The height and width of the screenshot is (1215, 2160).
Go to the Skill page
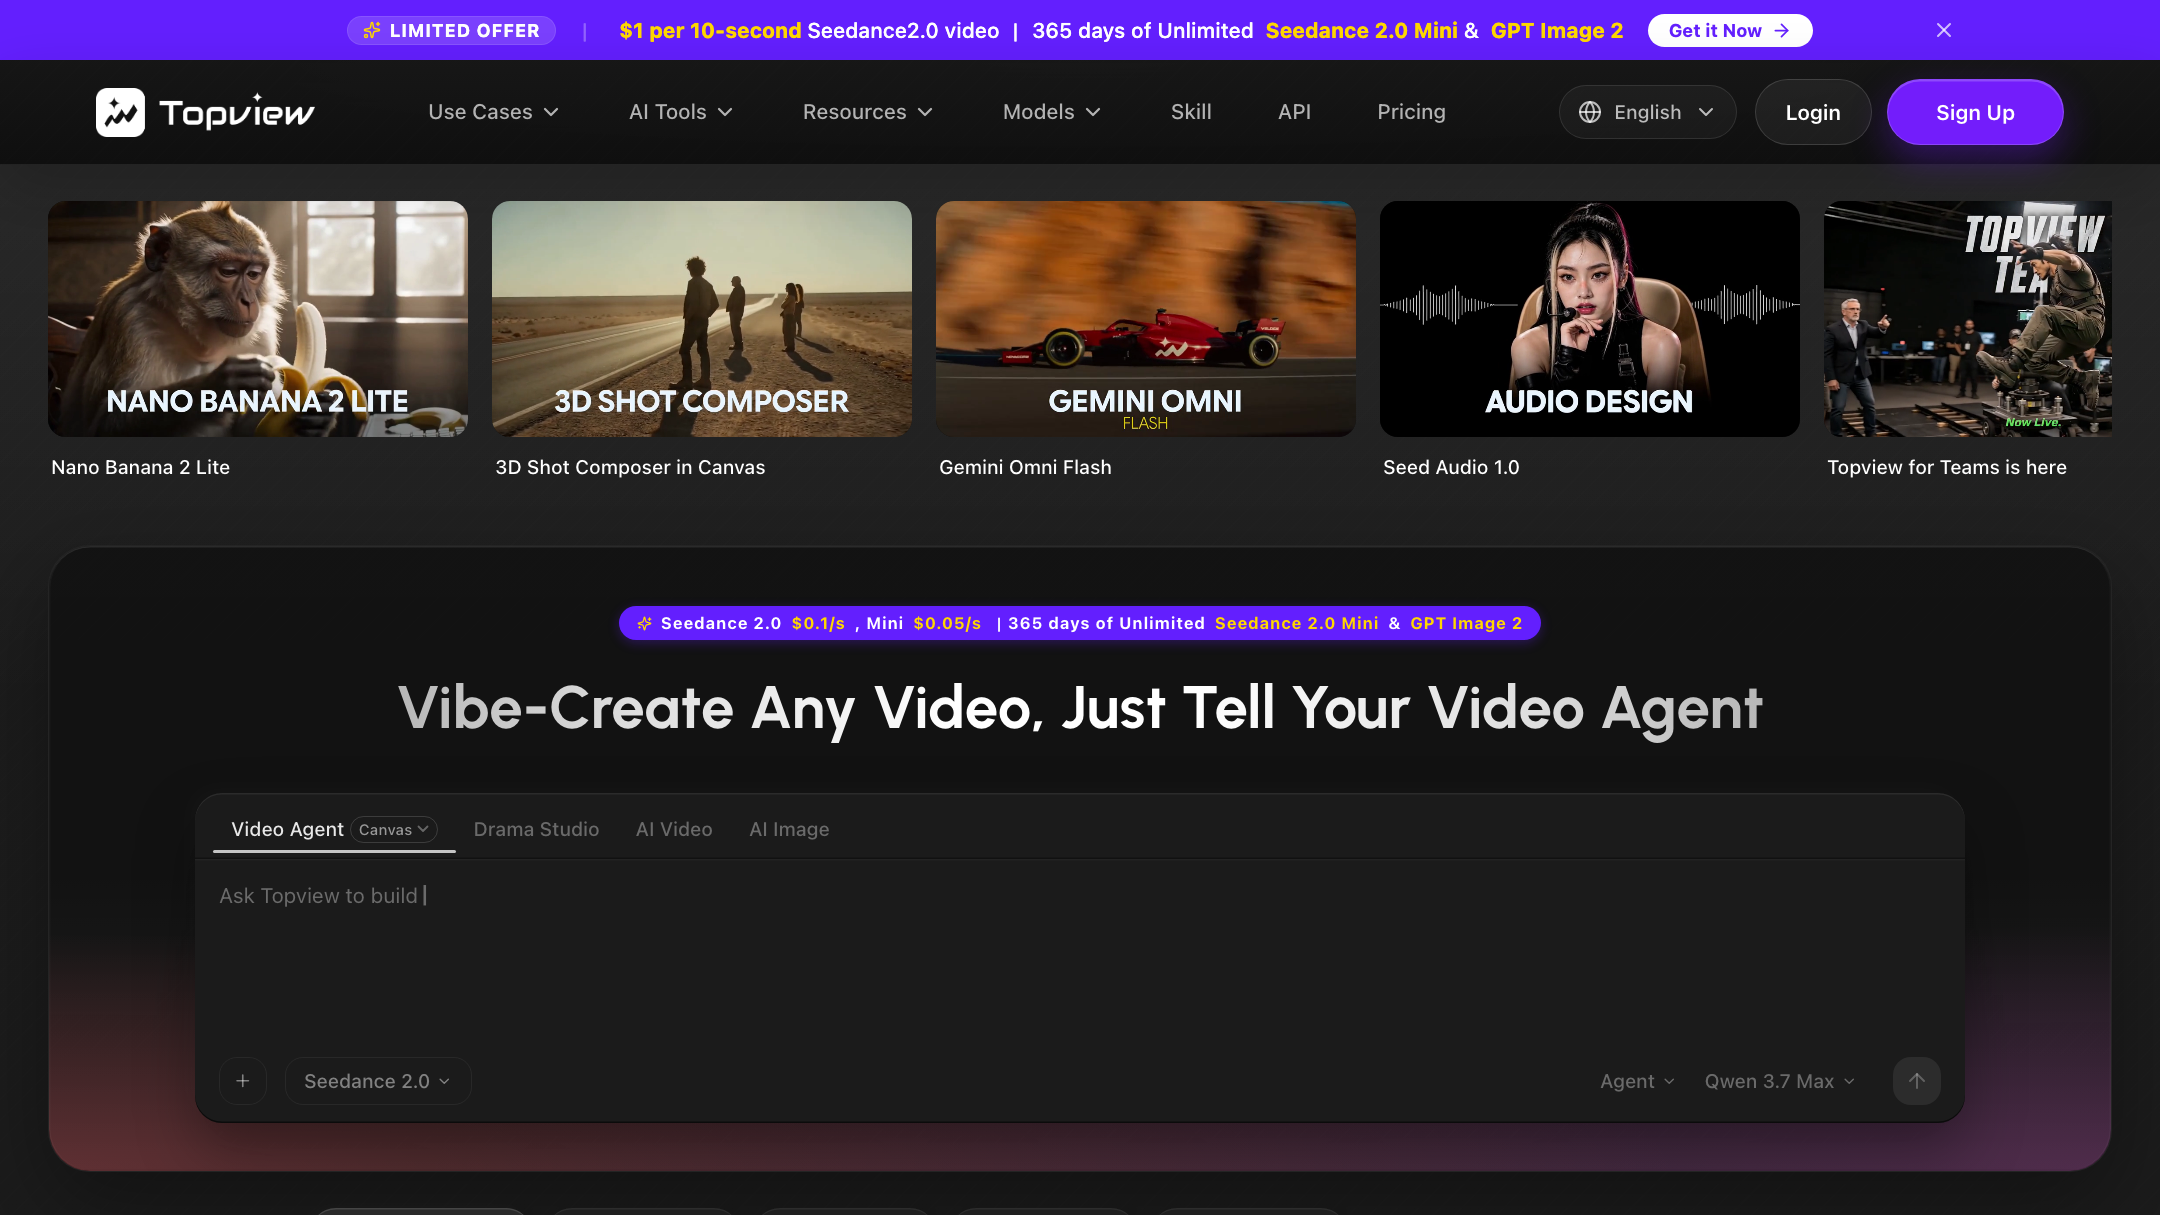pos(1191,112)
